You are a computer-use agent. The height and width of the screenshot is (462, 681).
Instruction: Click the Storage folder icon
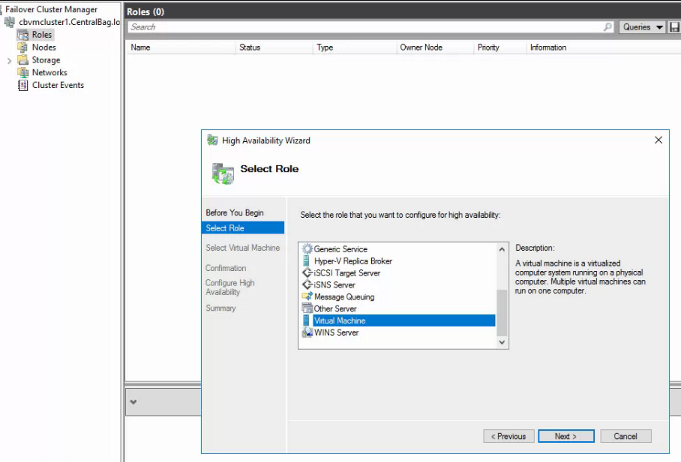[x=24, y=60]
